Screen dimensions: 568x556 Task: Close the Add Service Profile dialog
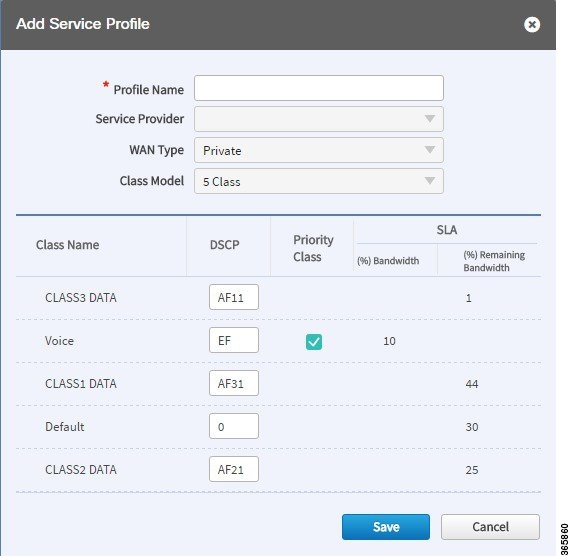point(532,25)
